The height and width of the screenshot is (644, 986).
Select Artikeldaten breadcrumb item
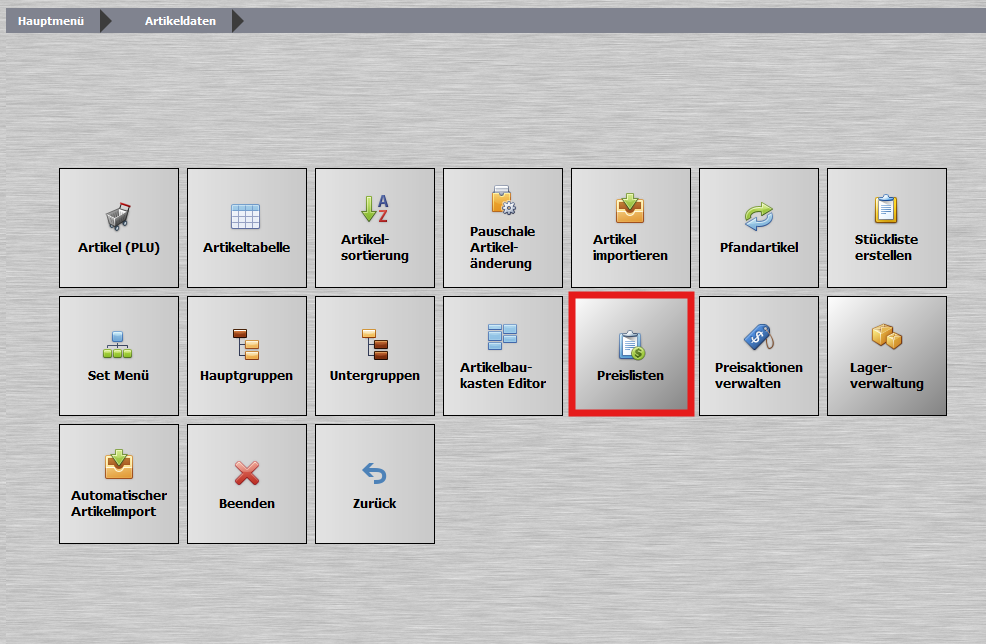pos(180,21)
